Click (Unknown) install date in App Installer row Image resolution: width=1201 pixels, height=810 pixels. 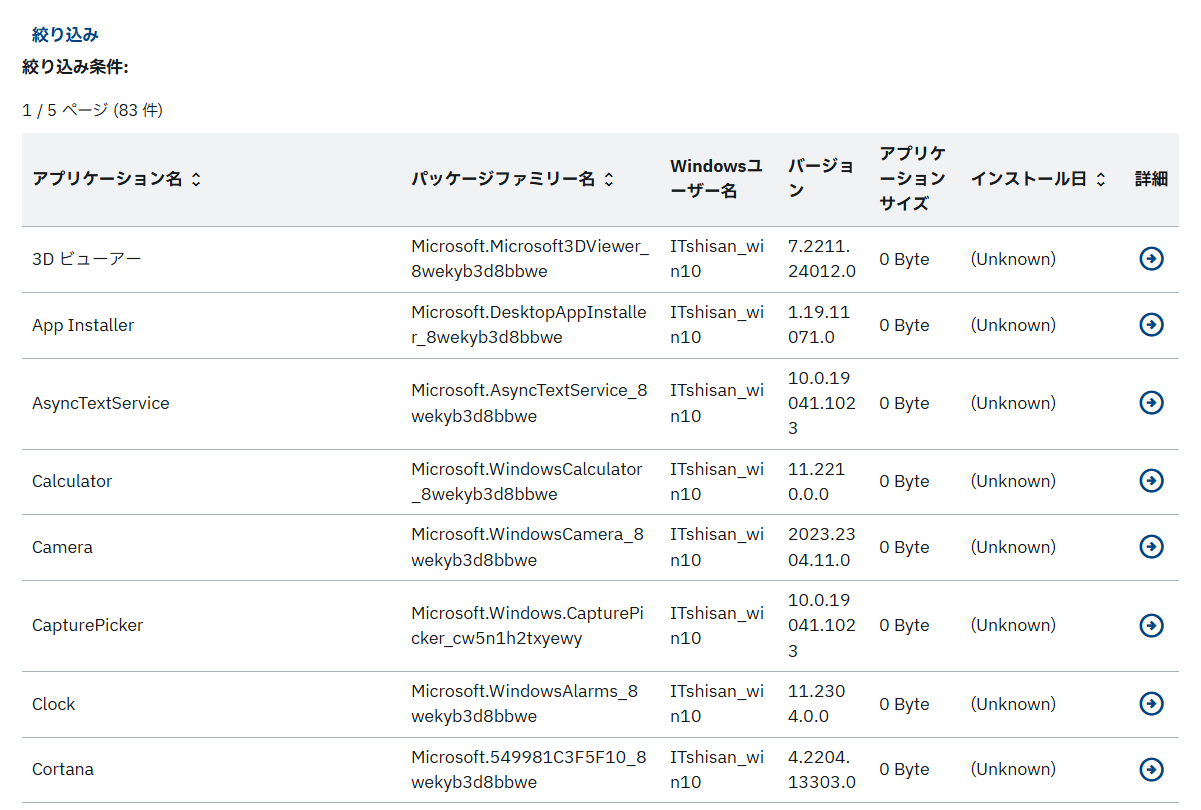1013,325
